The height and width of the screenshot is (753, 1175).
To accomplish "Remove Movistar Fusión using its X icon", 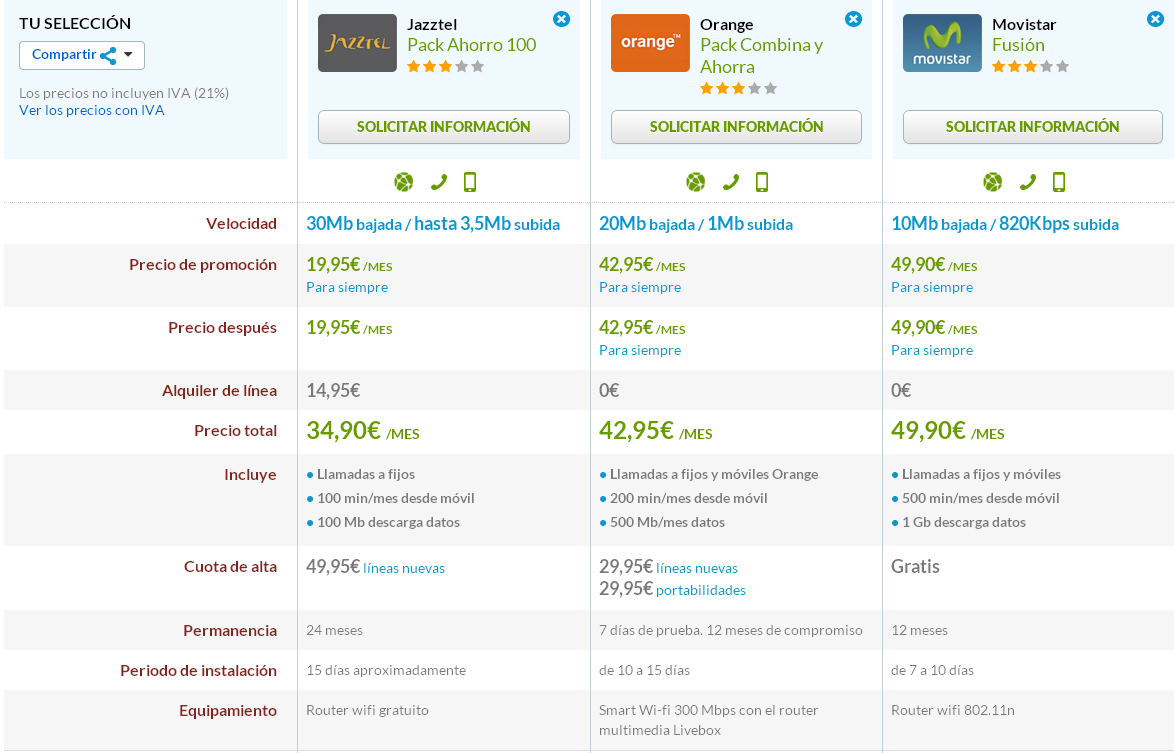I will tap(1157, 19).
